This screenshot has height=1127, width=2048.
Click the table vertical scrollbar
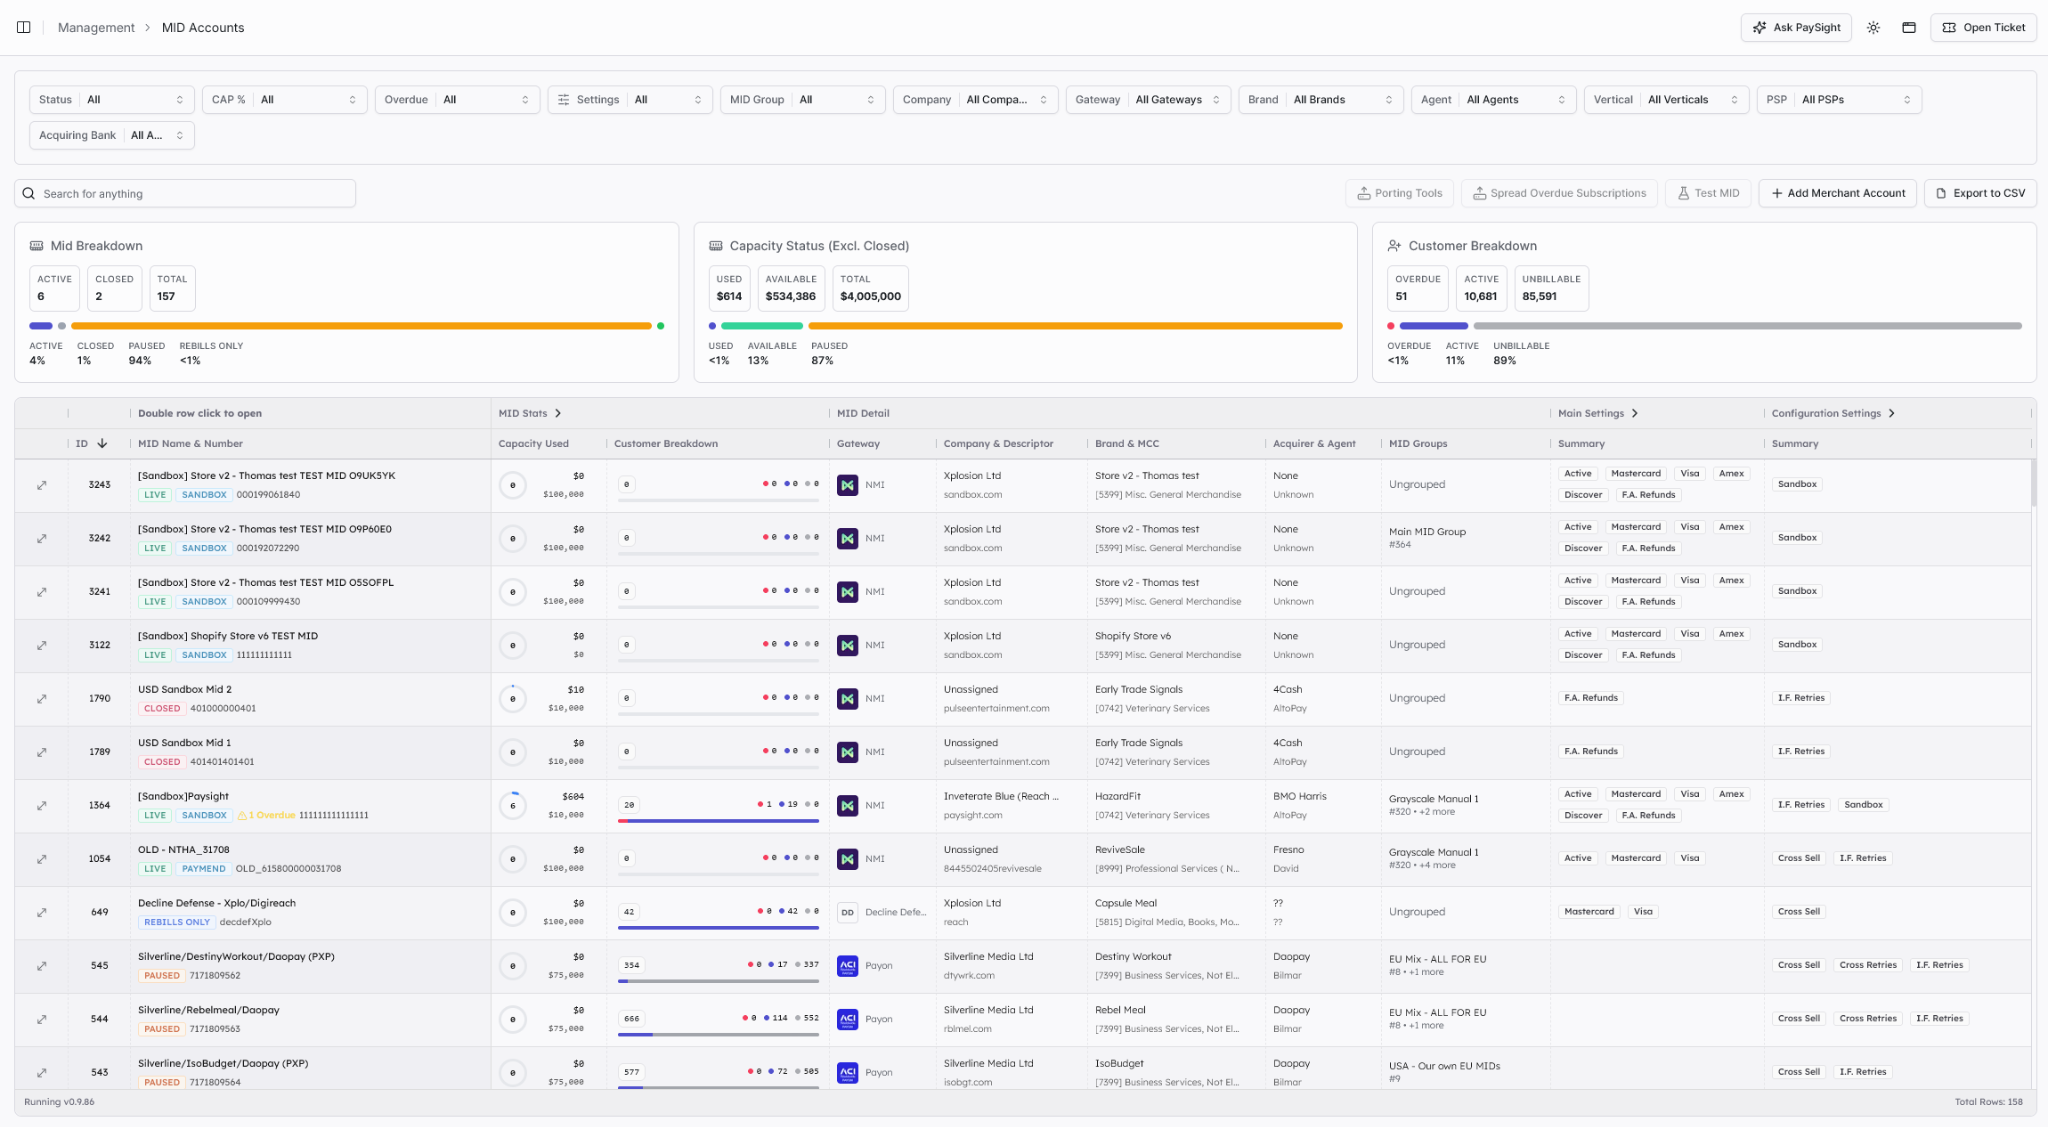(x=2033, y=484)
